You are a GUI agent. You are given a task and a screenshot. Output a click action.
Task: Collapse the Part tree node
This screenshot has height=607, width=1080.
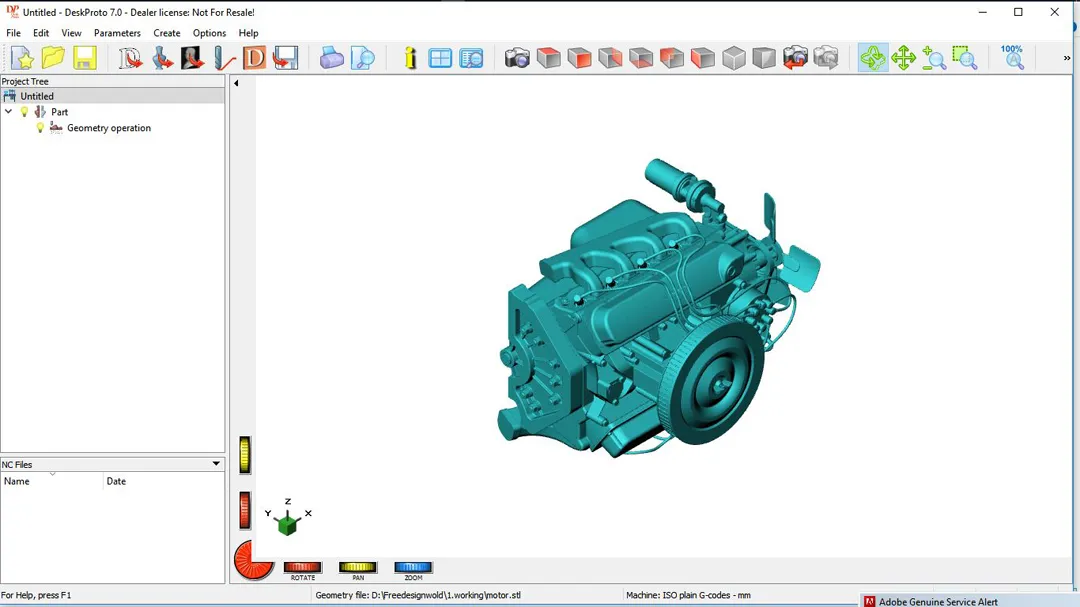[x=8, y=112]
